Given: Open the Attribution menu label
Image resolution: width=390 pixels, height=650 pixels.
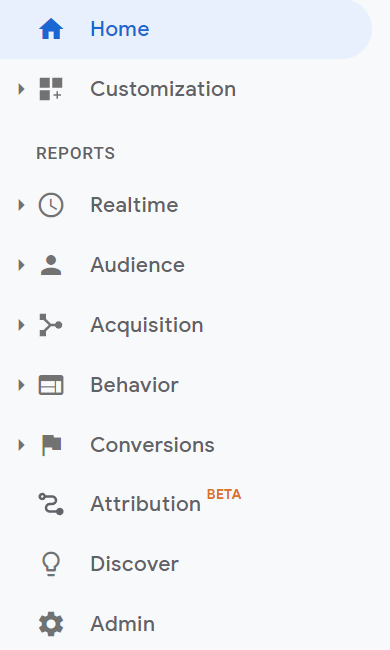Looking at the screenshot, I should pos(145,504).
